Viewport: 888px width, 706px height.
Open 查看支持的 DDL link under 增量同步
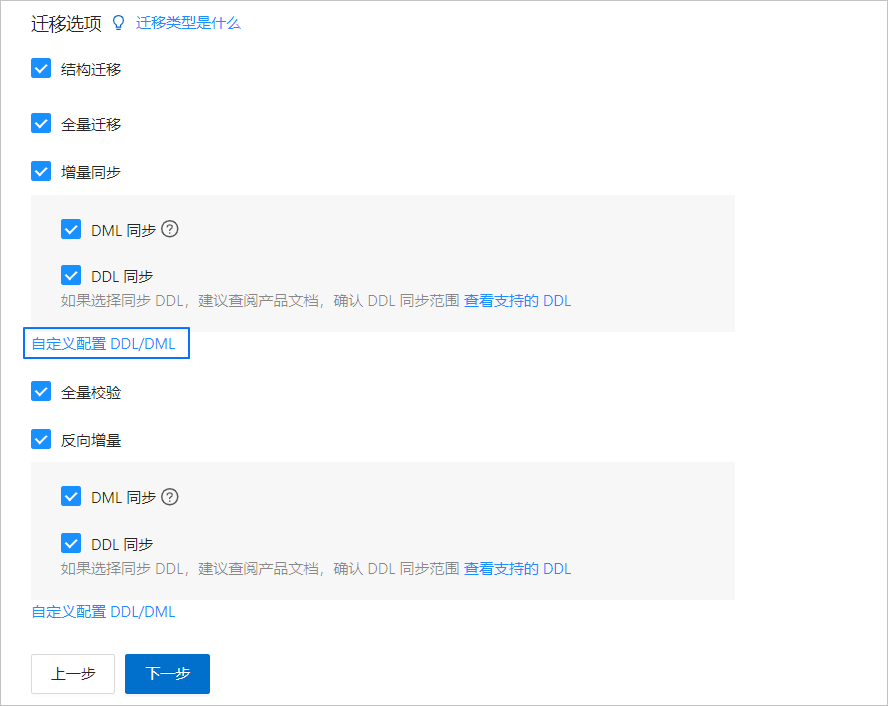[x=517, y=301]
